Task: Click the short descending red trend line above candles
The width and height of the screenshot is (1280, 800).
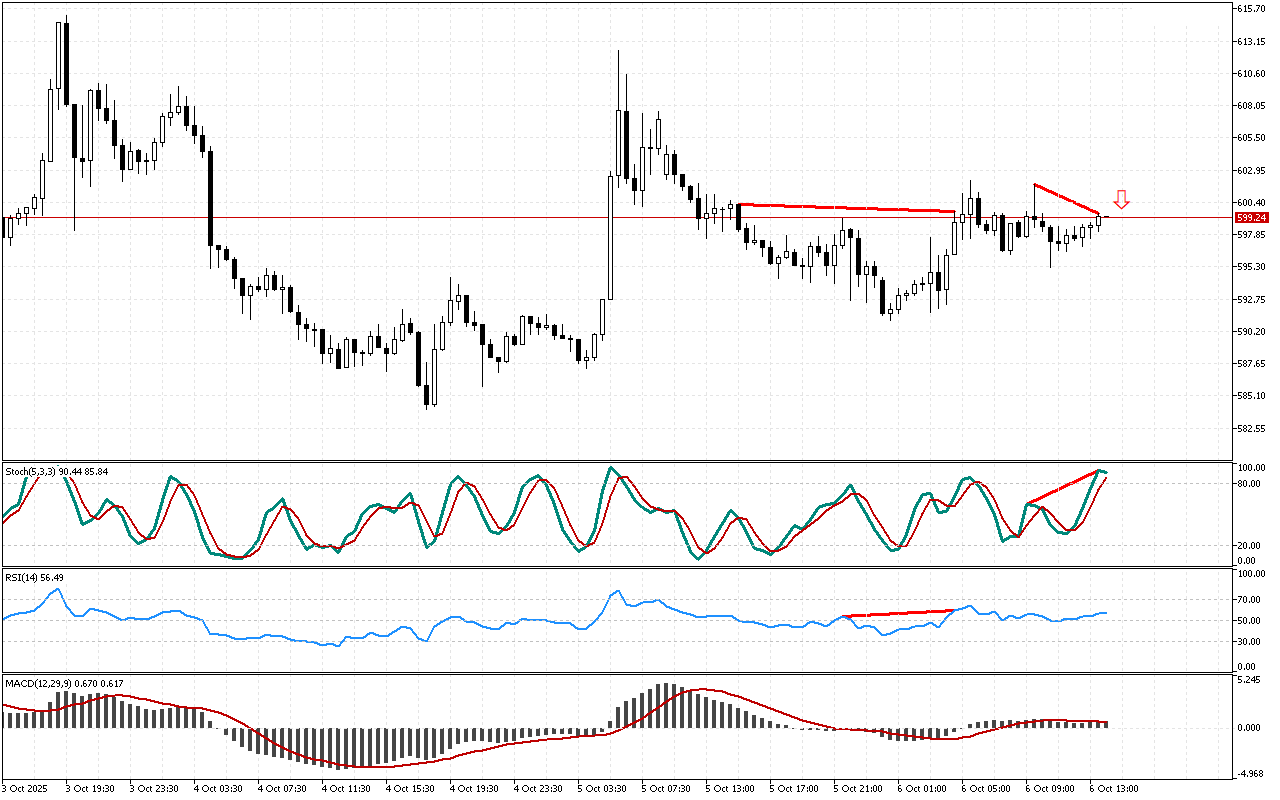Action: pos(1066,199)
